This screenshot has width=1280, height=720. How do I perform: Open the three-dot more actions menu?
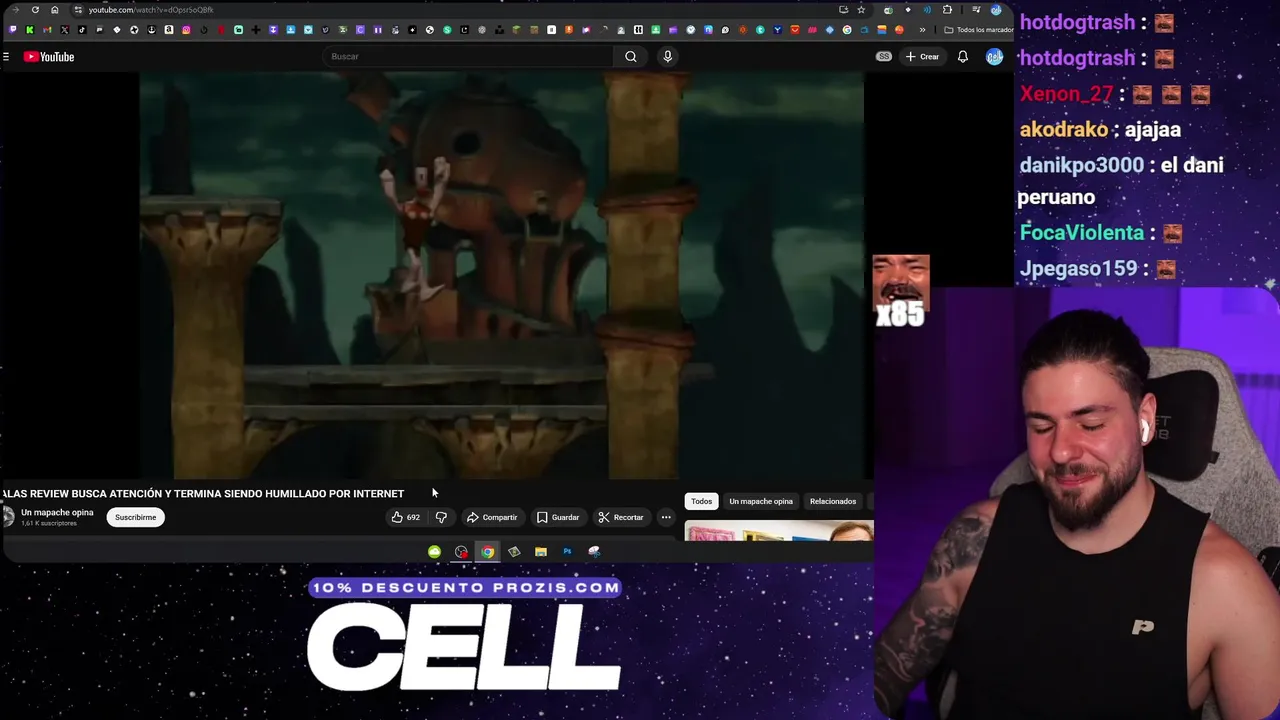[x=666, y=517]
